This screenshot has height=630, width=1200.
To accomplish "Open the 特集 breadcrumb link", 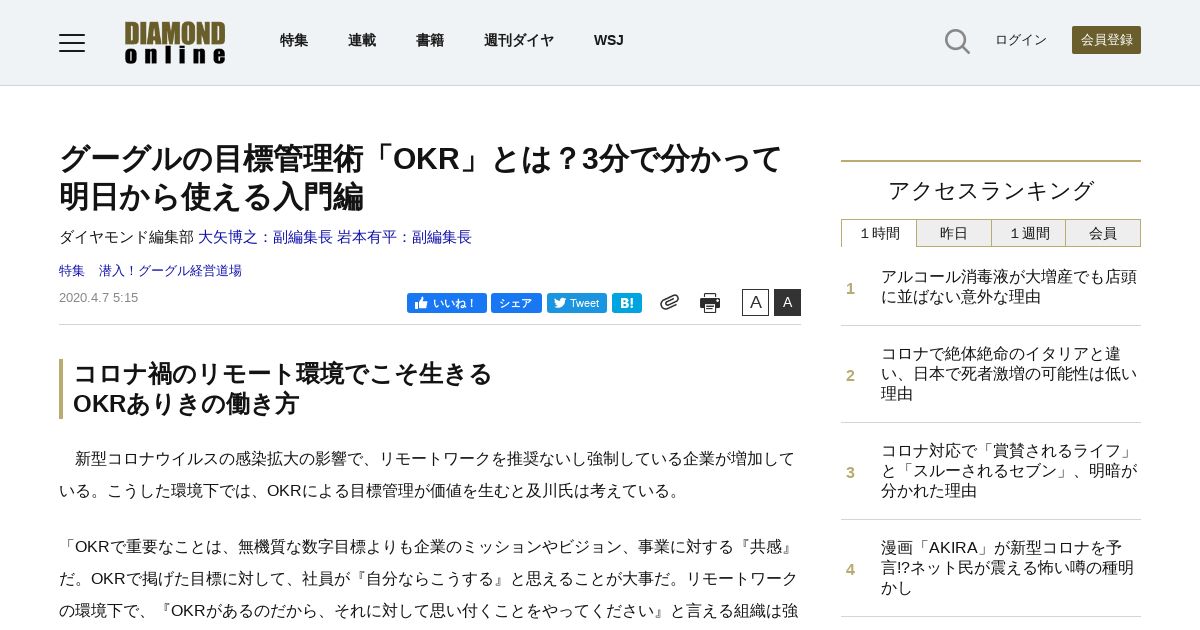I will (72, 271).
